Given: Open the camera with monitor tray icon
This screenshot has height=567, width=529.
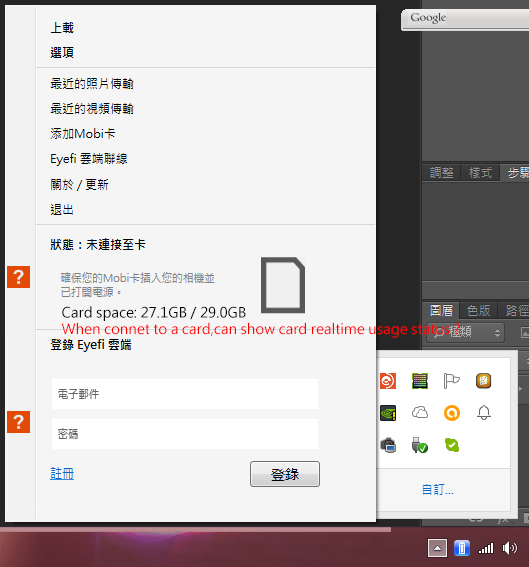Looking at the screenshot, I should 388,445.
